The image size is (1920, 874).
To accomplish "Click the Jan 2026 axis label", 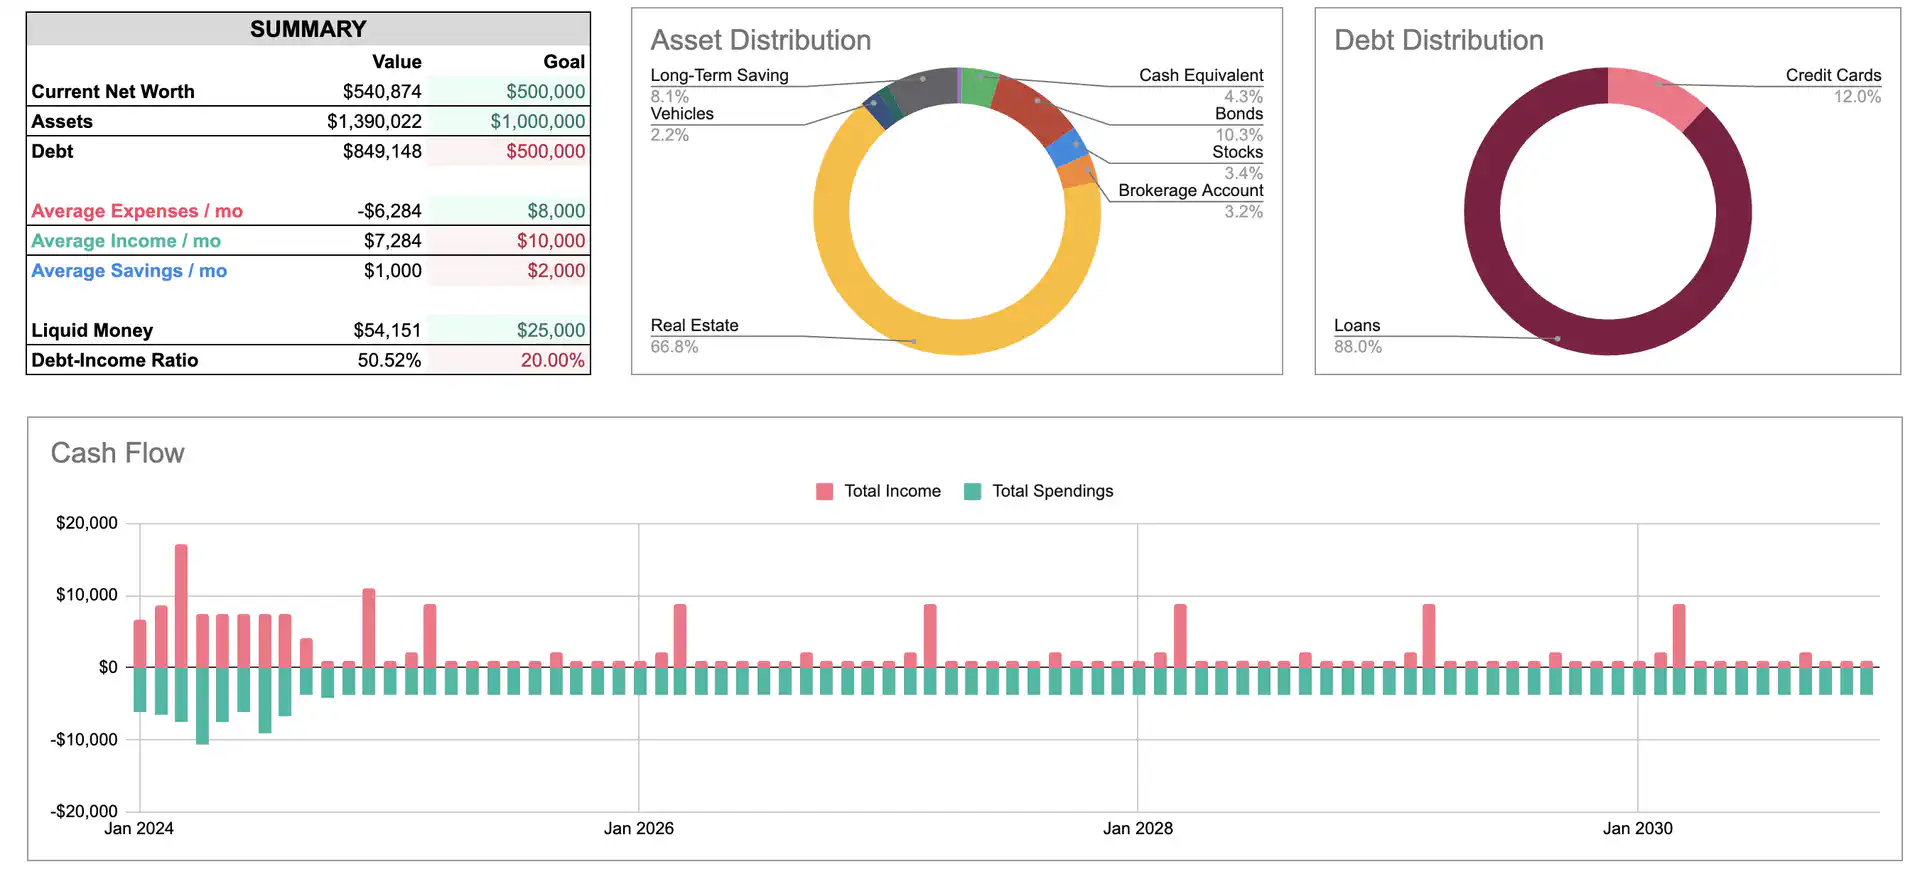I will [x=638, y=828].
